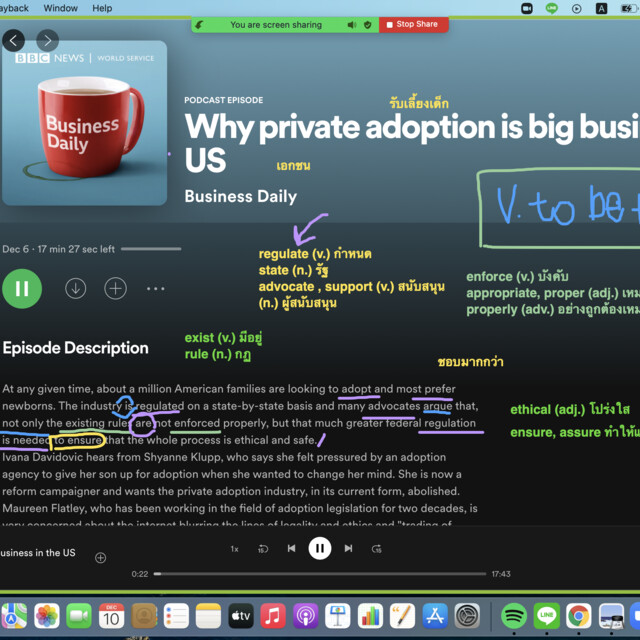Screen dimensions: 640x640
Task: Skip forward 15 seconds in player bar
Action: pyautogui.click(x=376, y=549)
